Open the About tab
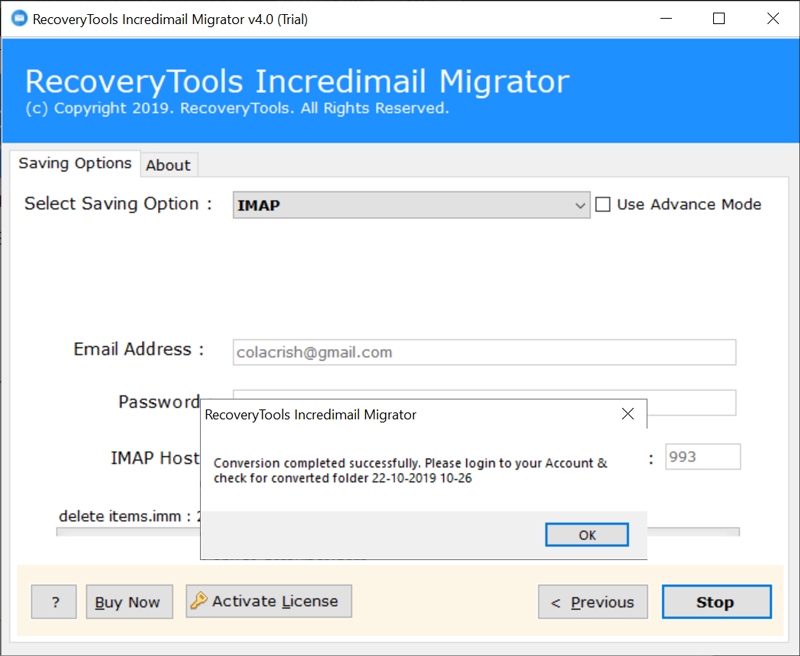This screenshot has height=656, width=800. 168,165
